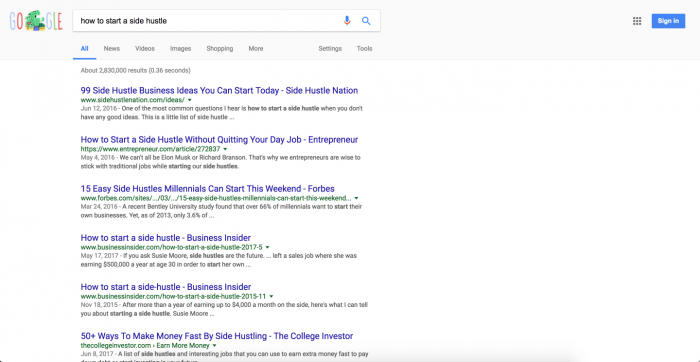Switch to the Shopping tab
The image size is (700, 362).
[x=220, y=49]
